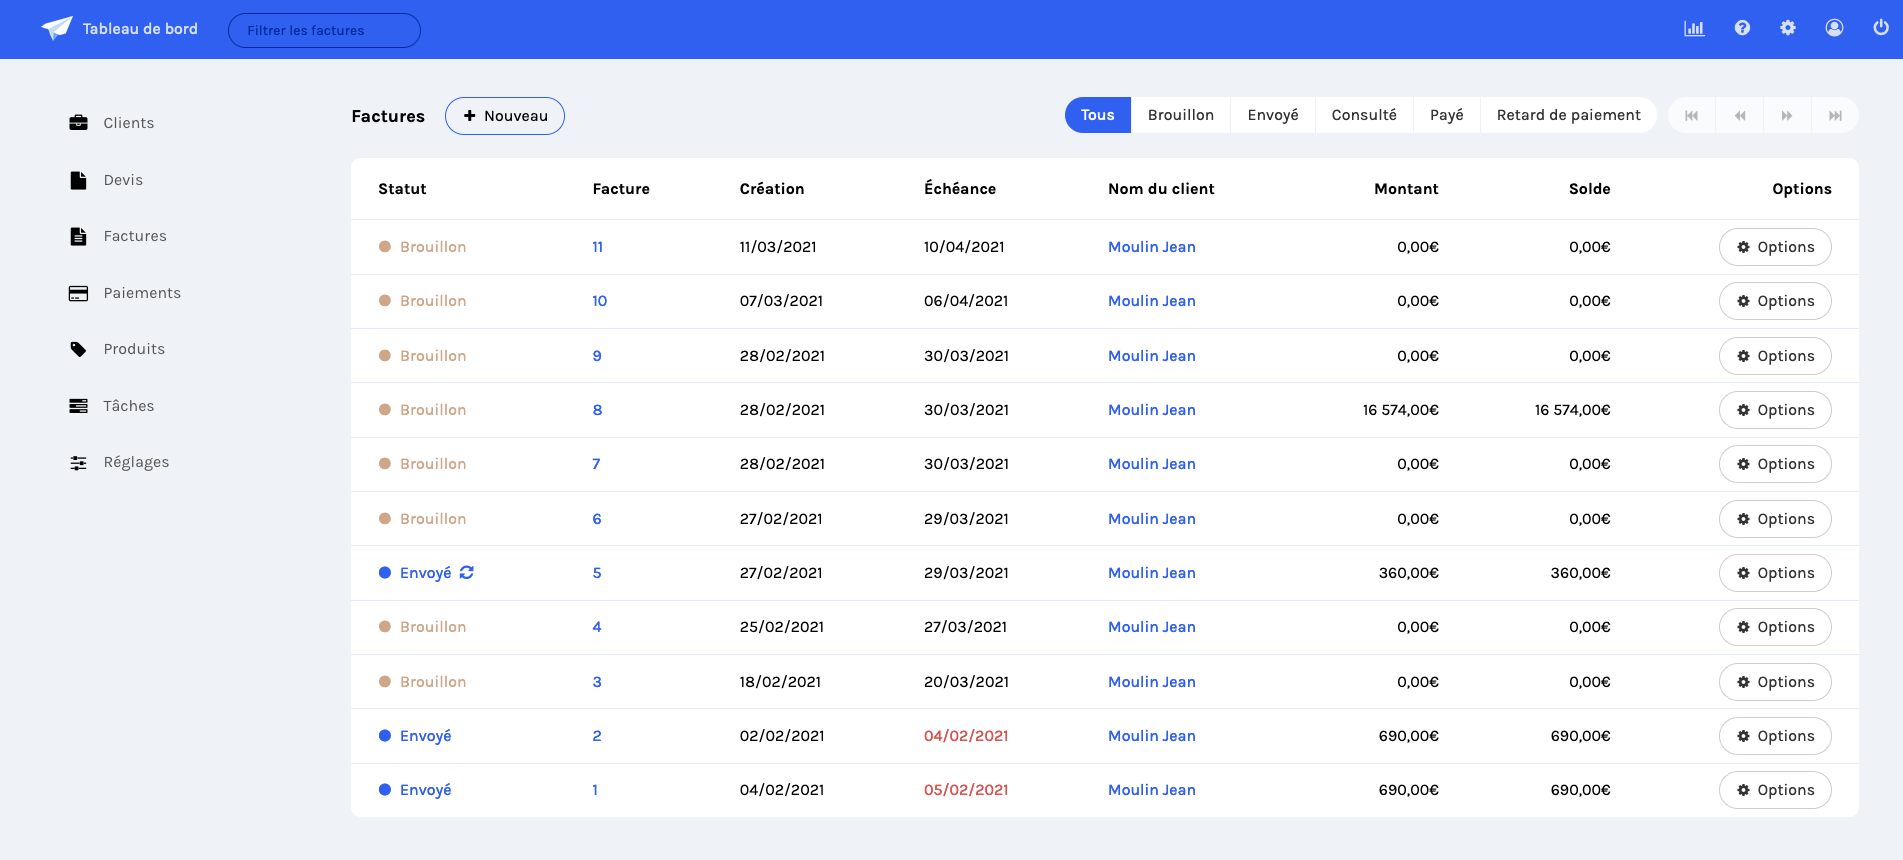The height and width of the screenshot is (860, 1903).
Task: Click creation date 25/02/2021
Action: coord(782,627)
